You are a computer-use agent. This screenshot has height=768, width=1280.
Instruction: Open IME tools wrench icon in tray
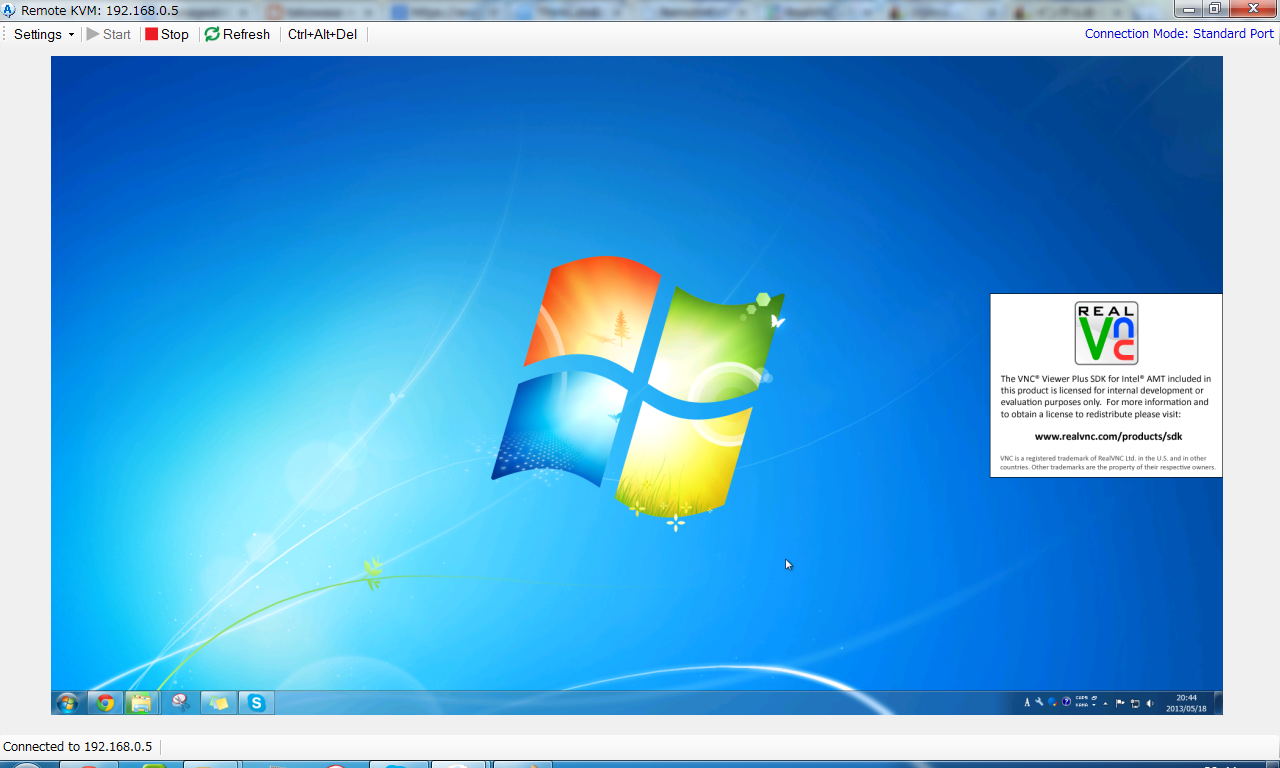(1040, 703)
